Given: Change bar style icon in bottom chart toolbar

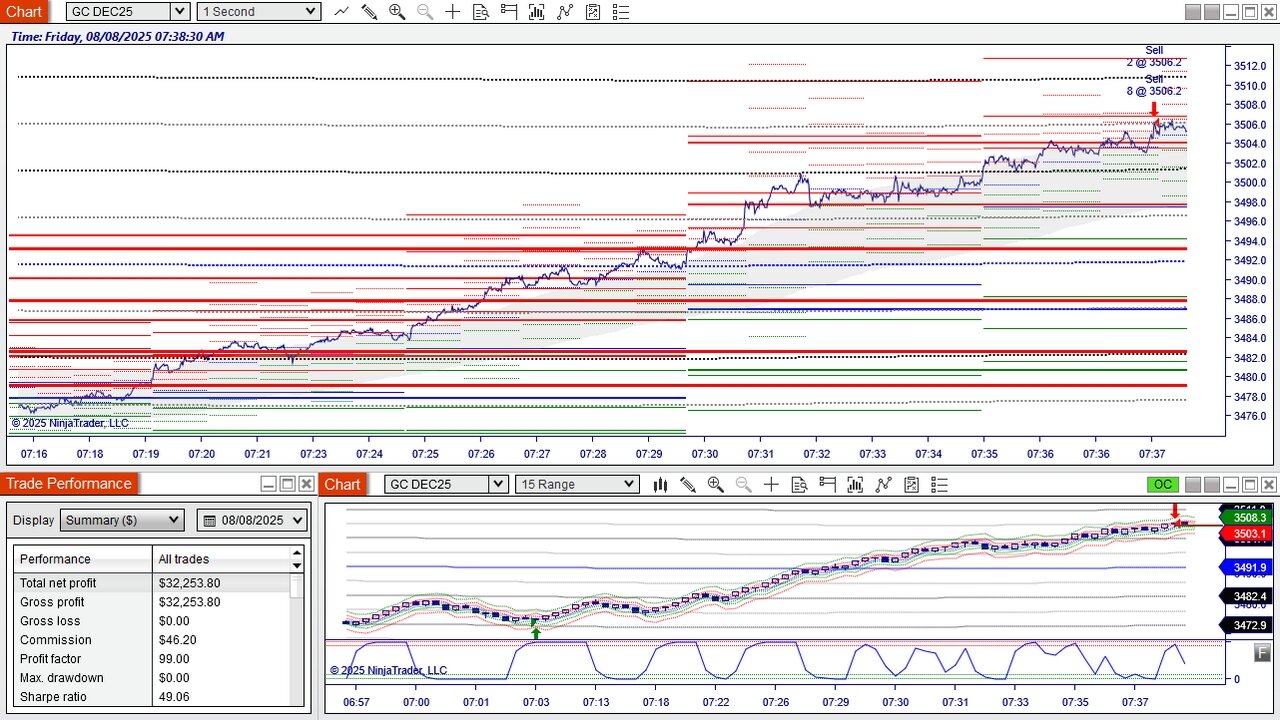Looking at the screenshot, I should tap(660, 484).
